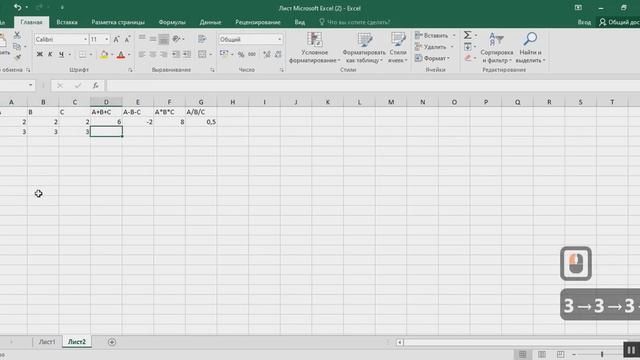
Task: Click the Copy icon in clipboard group
Action: (17, 47)
